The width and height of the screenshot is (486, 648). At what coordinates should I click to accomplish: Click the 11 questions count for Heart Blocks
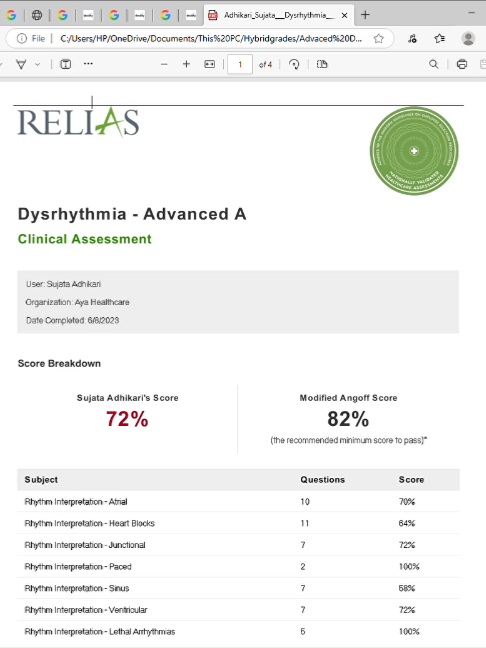point(305,523)
